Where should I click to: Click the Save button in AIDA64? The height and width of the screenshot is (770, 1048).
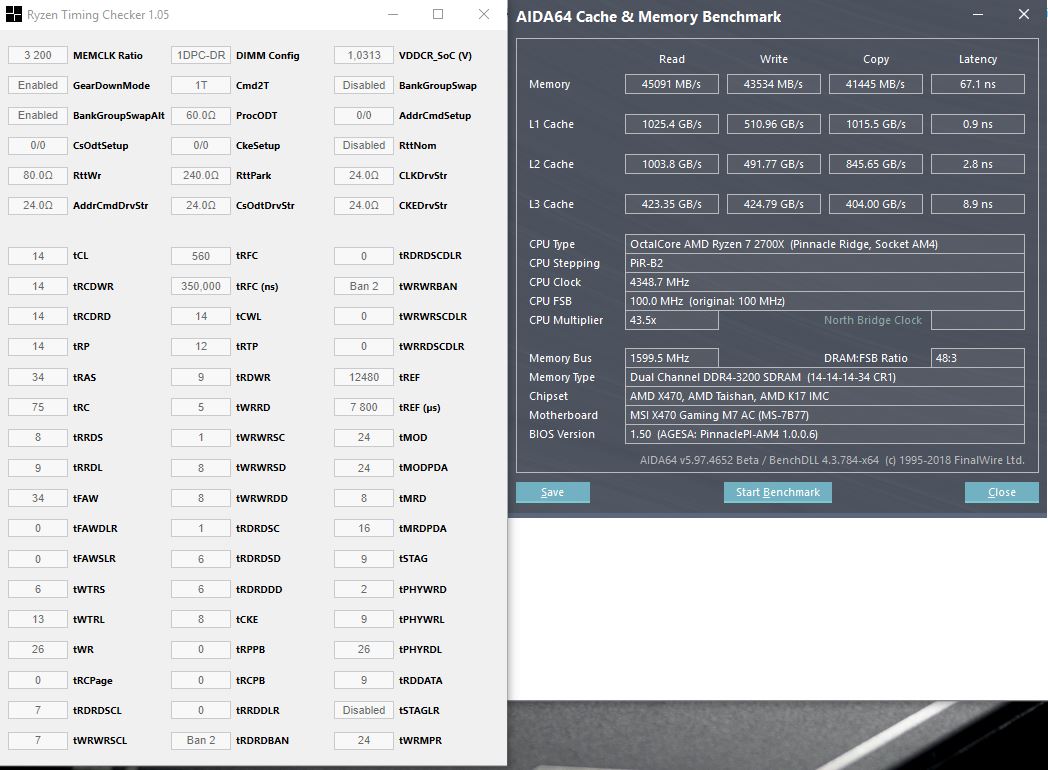553,492
